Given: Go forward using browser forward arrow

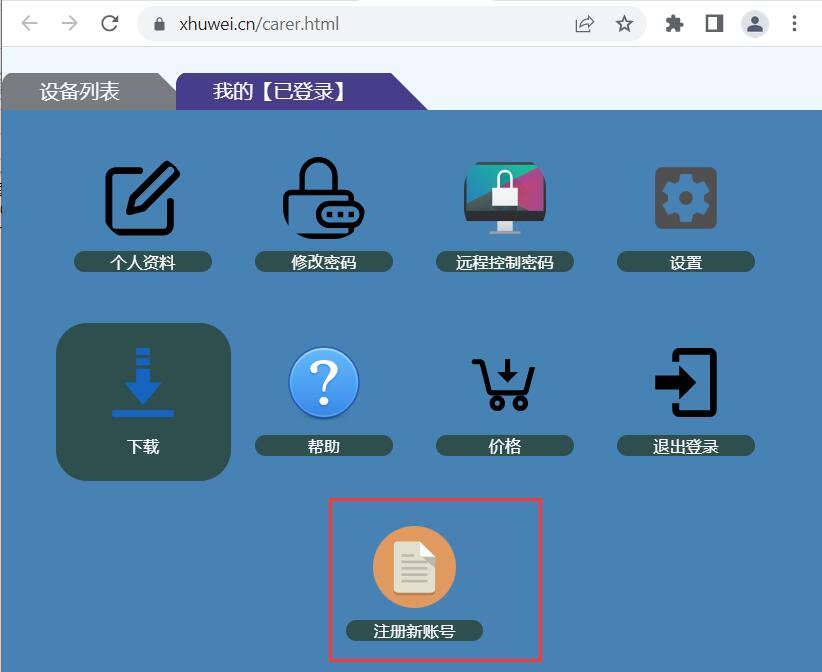Looking at the screenshot, I should tap(69, 24).
